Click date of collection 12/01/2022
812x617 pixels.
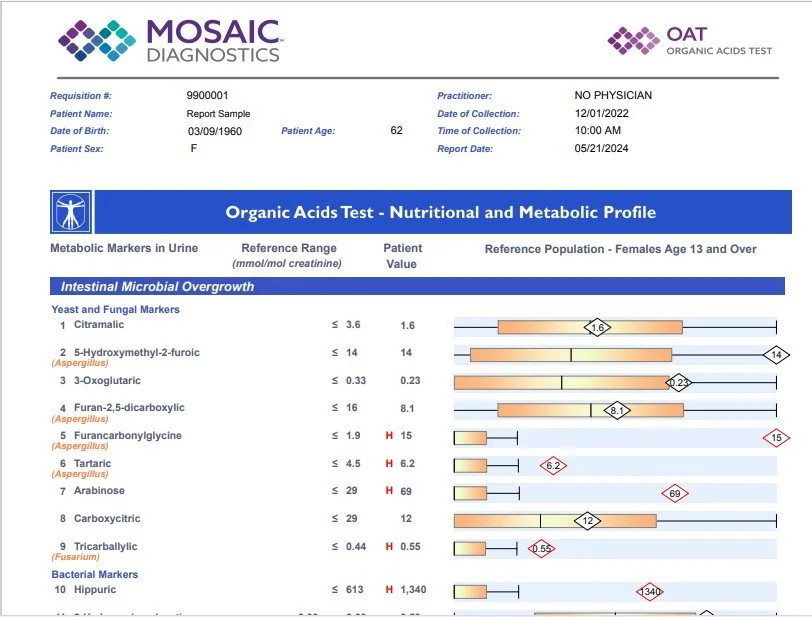click(x=602, y=113)
